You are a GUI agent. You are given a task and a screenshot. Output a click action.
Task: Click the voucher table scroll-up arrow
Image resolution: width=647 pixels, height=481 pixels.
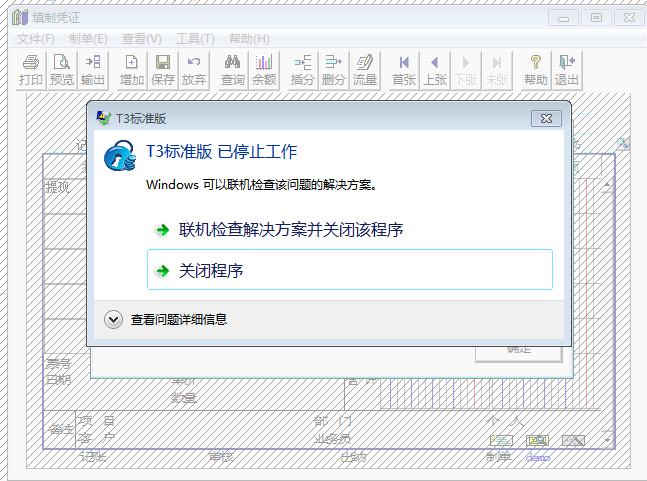pos(607,184)
